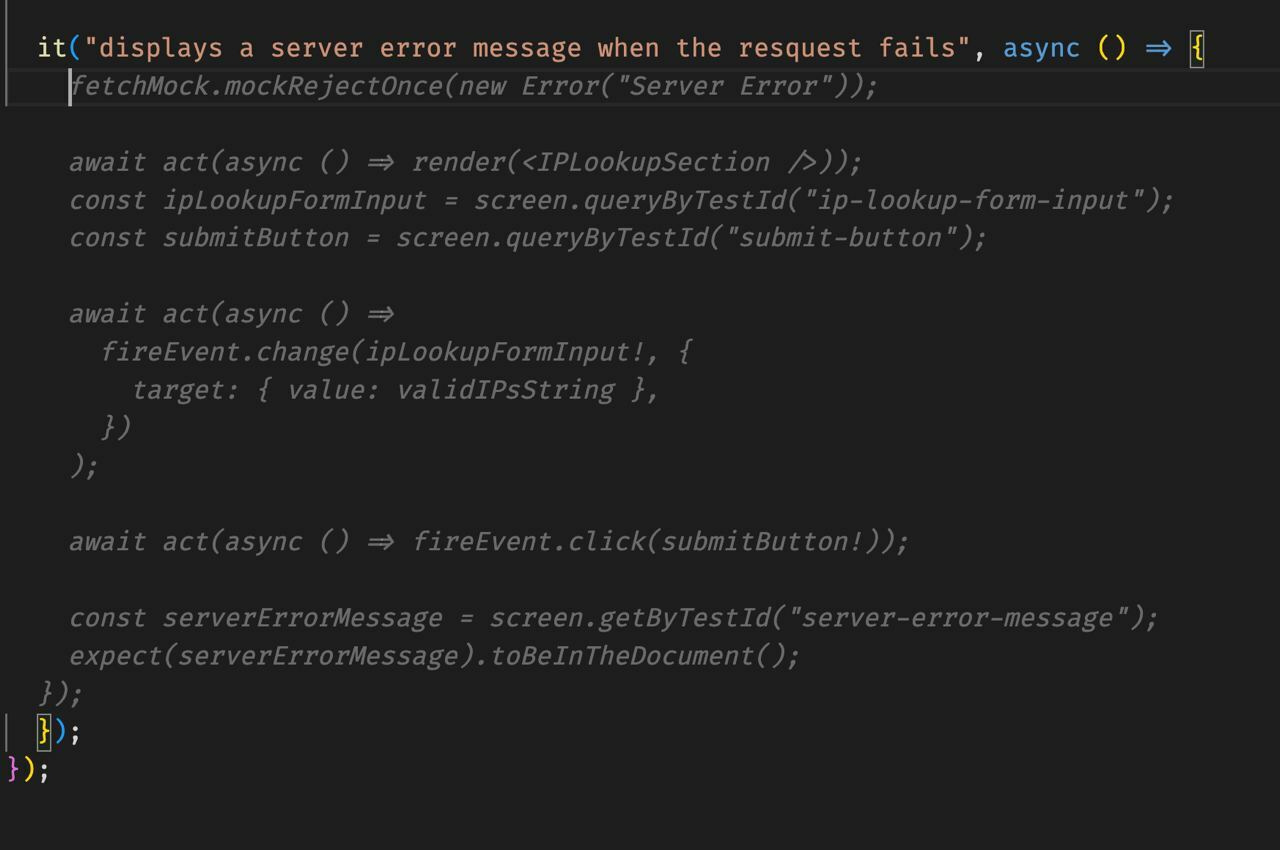Click the pink closing brace on last line
The width and height of the screenshot is (1280, 850).
pos(14,769)
